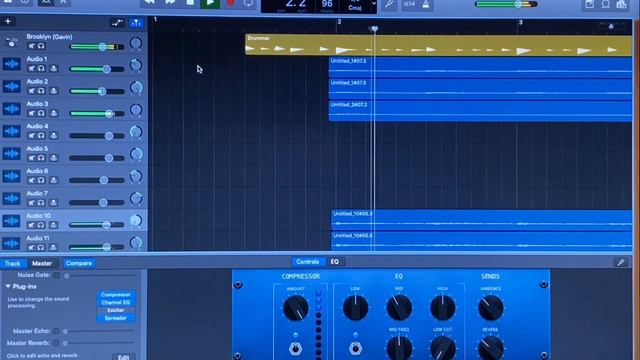Click the EQ LOW knob
640x360 pixels.
coord(355,307)
